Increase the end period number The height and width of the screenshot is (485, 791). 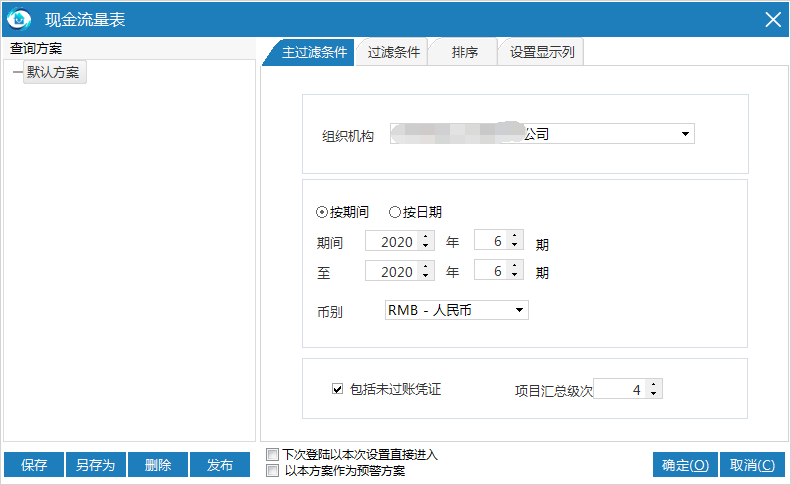tap(514, 265)
